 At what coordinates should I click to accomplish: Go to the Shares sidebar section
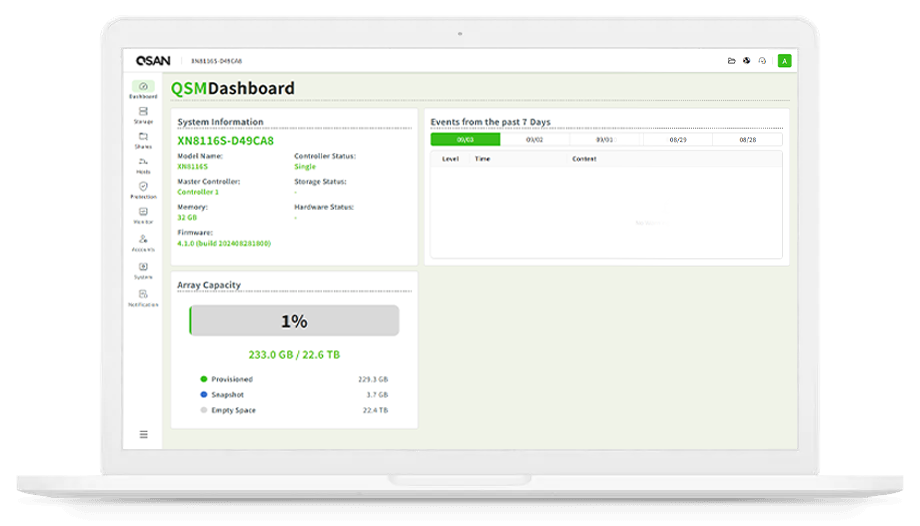143,140
